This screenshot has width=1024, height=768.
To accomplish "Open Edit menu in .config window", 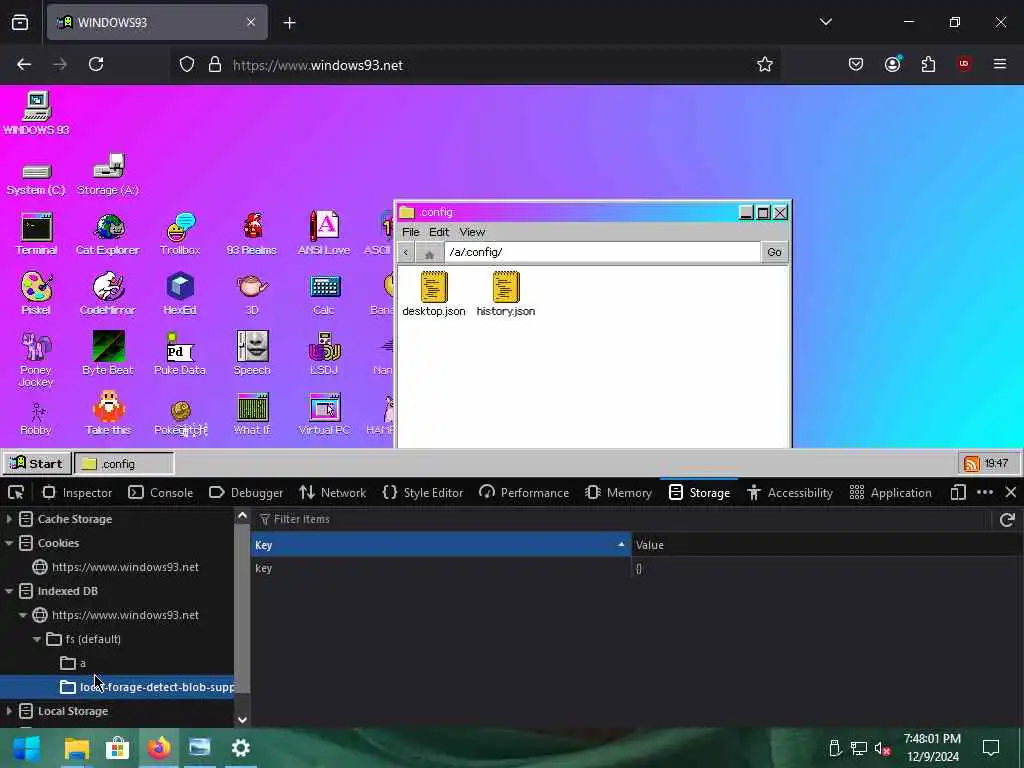I will [x=439, y=232].
